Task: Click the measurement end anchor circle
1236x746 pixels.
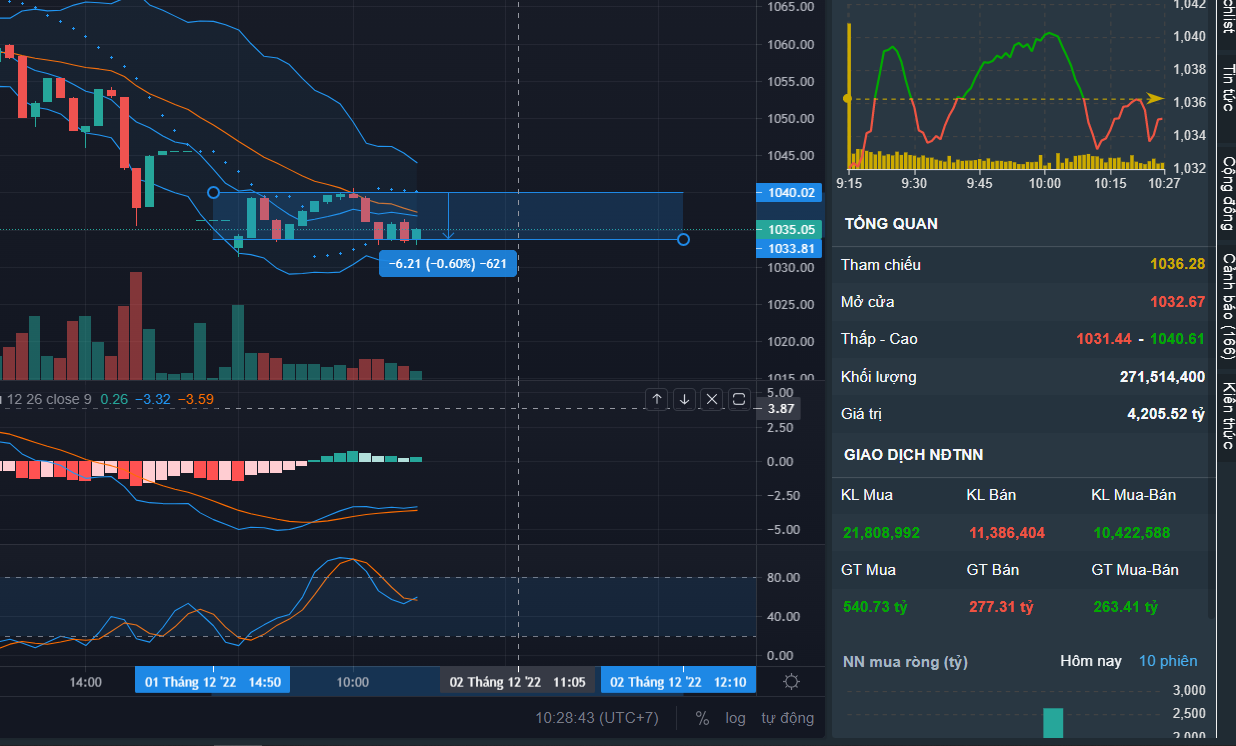Action: click(x=683, y=239)
